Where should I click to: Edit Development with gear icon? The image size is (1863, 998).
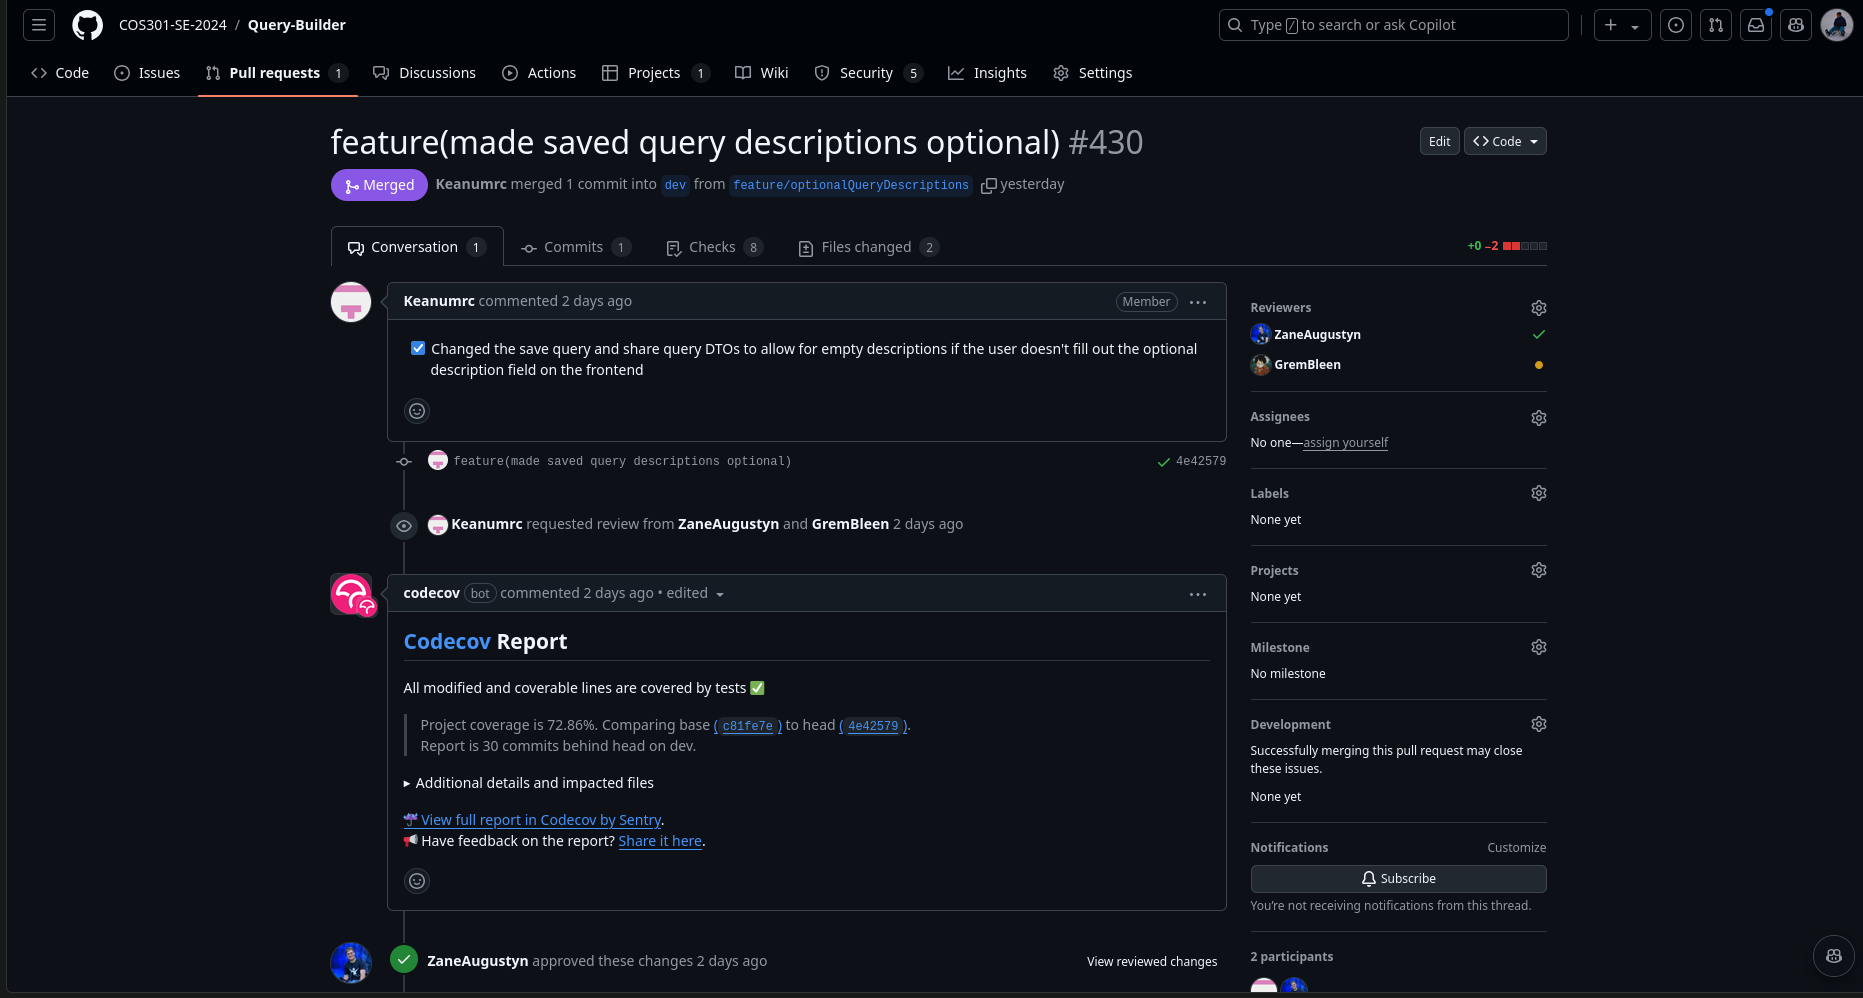pyautogui.click(x=1539, y=724)
